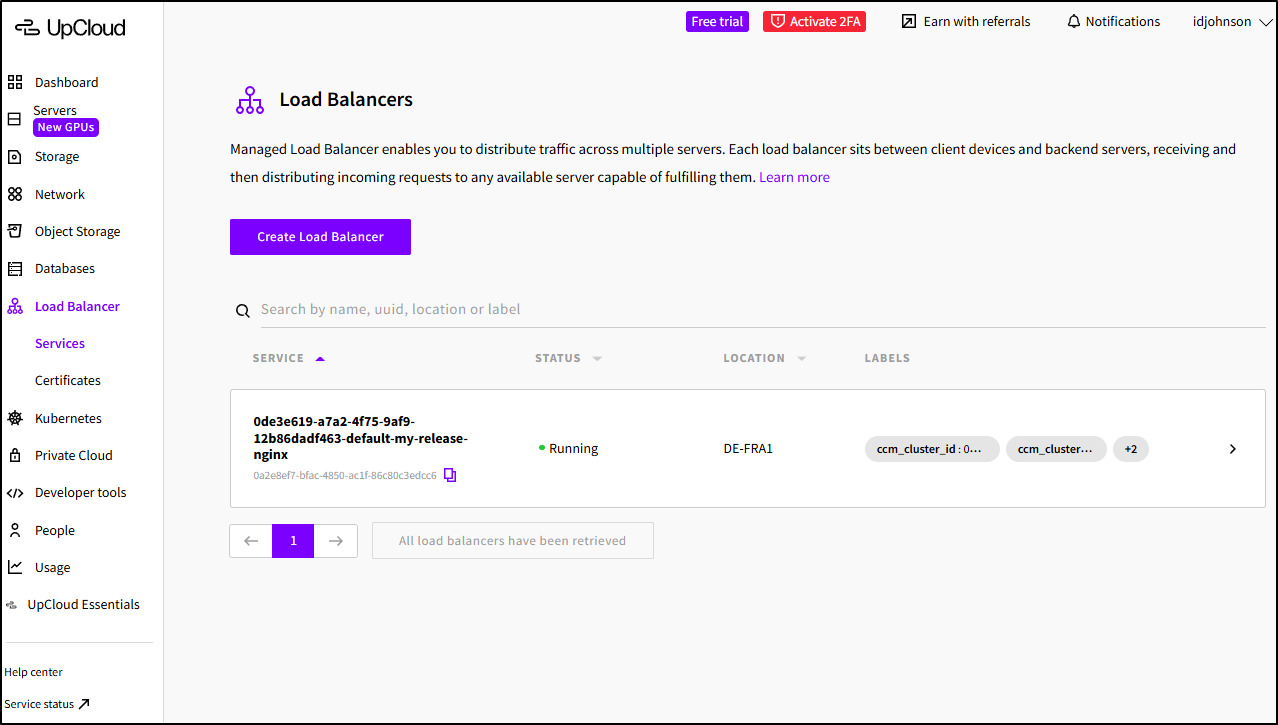
Task: Show the +2 additional labels badge
Action: click(x=1130, y=449)
